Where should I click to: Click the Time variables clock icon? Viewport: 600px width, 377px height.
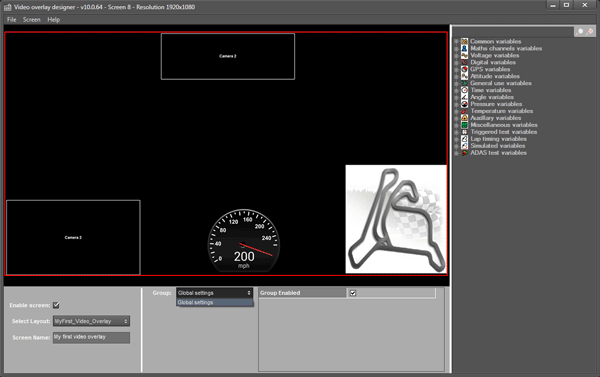(464, 90)
